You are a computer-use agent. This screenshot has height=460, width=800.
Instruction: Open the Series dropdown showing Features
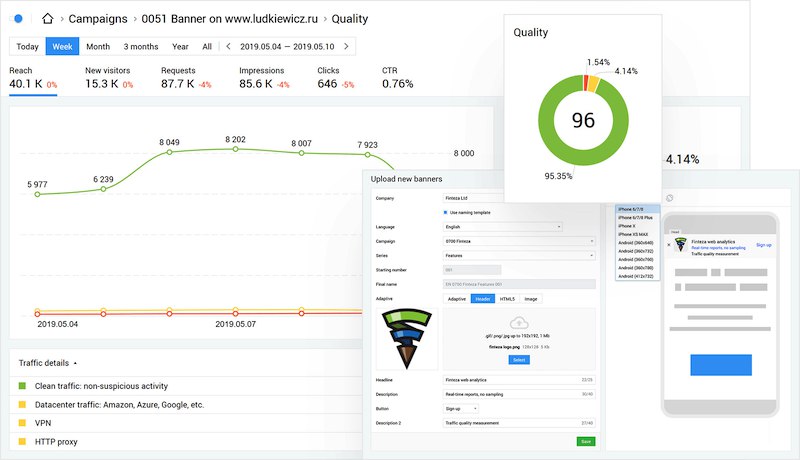click(x=519, y=255)
